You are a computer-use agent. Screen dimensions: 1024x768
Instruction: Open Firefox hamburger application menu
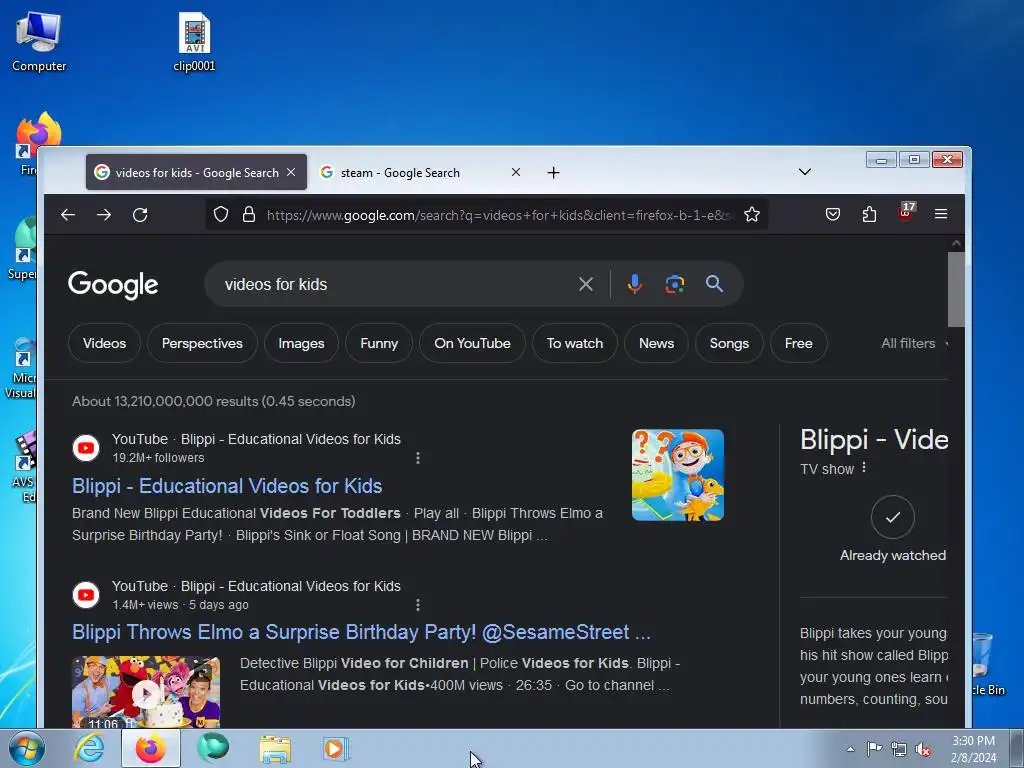point(941,214)
